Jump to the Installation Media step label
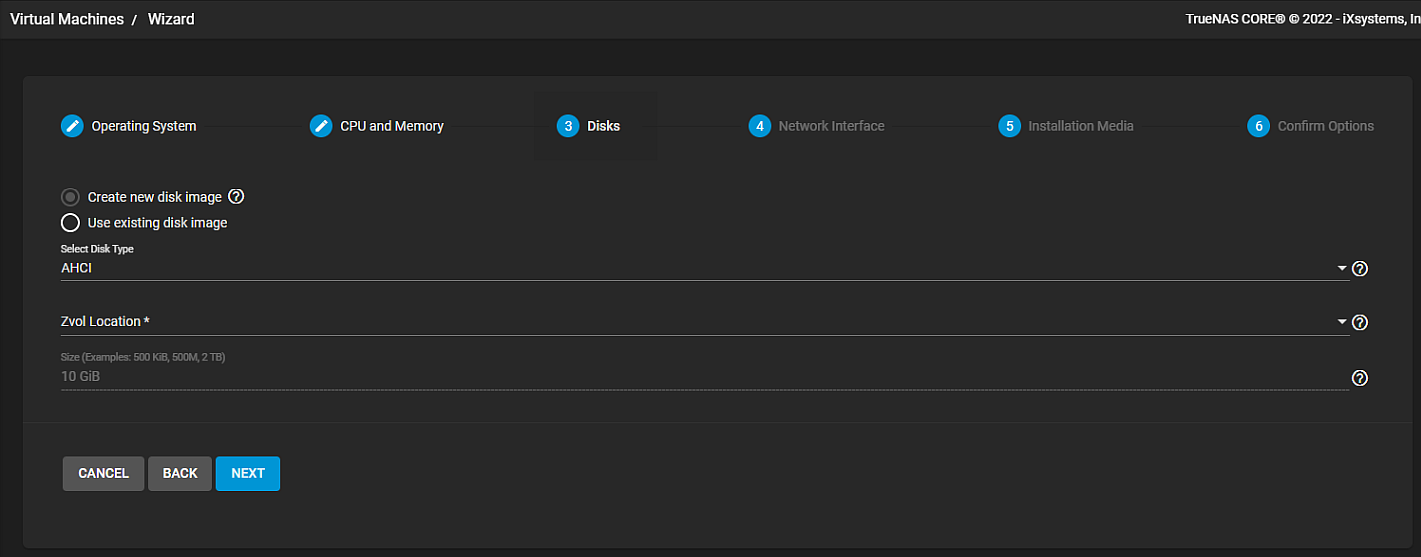1421x557 pixels. click(x=1081, y=126)
